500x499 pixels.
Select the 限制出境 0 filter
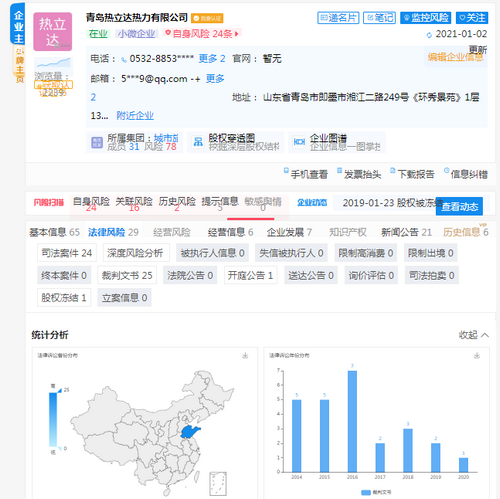click(x=431, y=253)
